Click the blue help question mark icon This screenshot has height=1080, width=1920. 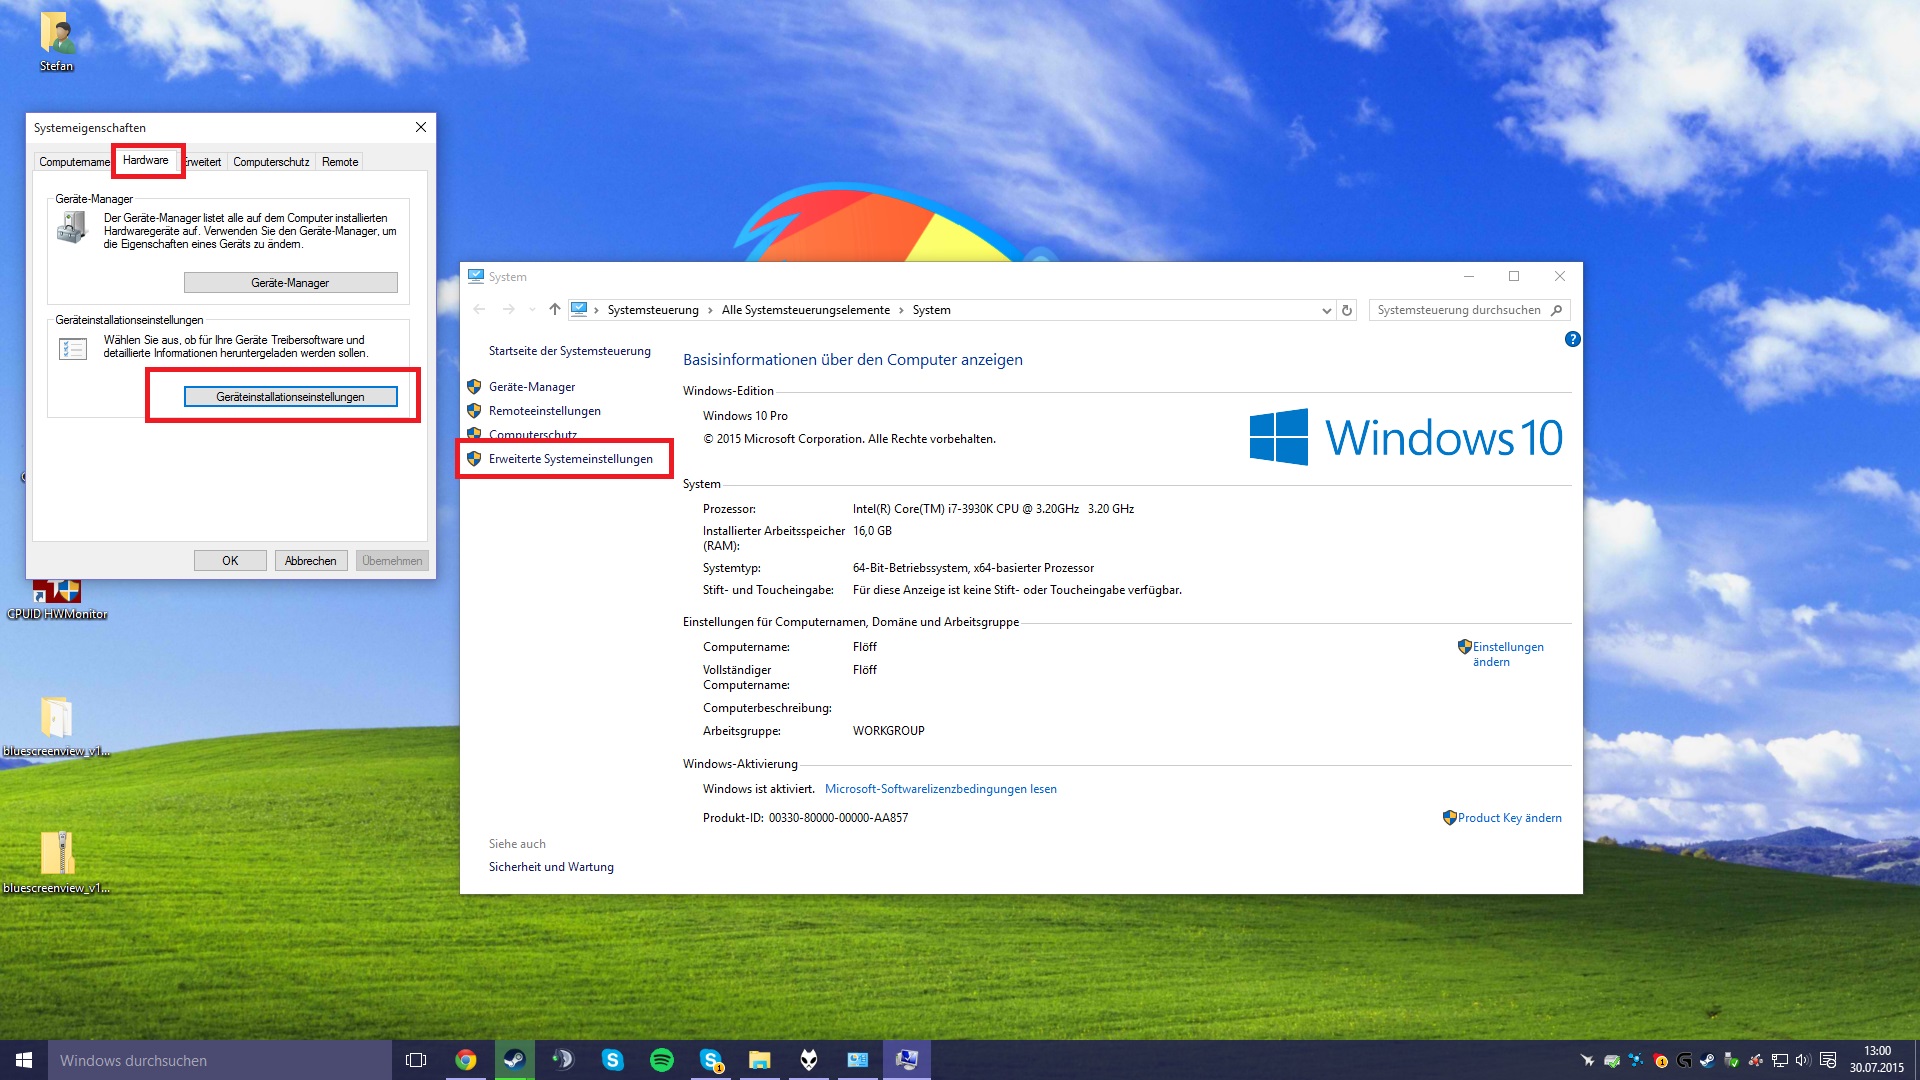click(1572, 339)
